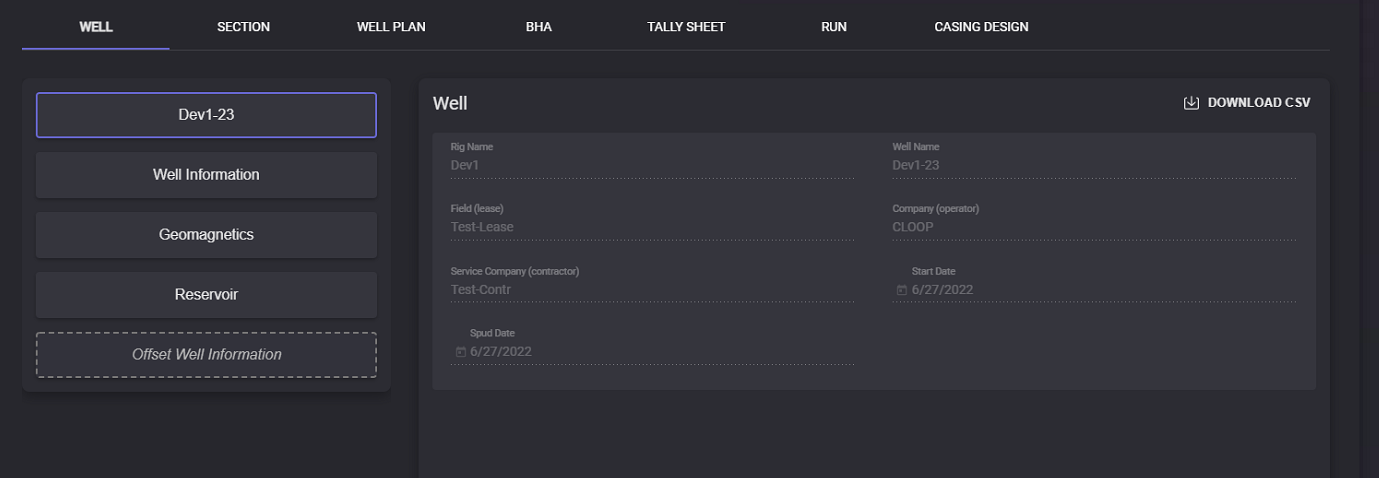Click the Service Company (contractor) field

652,290
